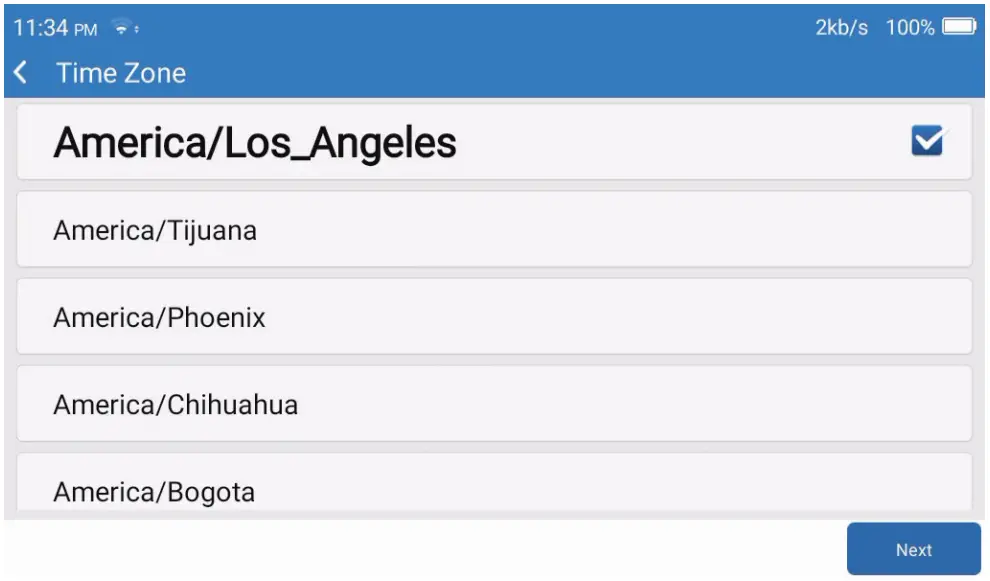The height and width of the screenshot is (581, 990).
Task: Click the Wi-Fi signal icon
Action: 122,29
